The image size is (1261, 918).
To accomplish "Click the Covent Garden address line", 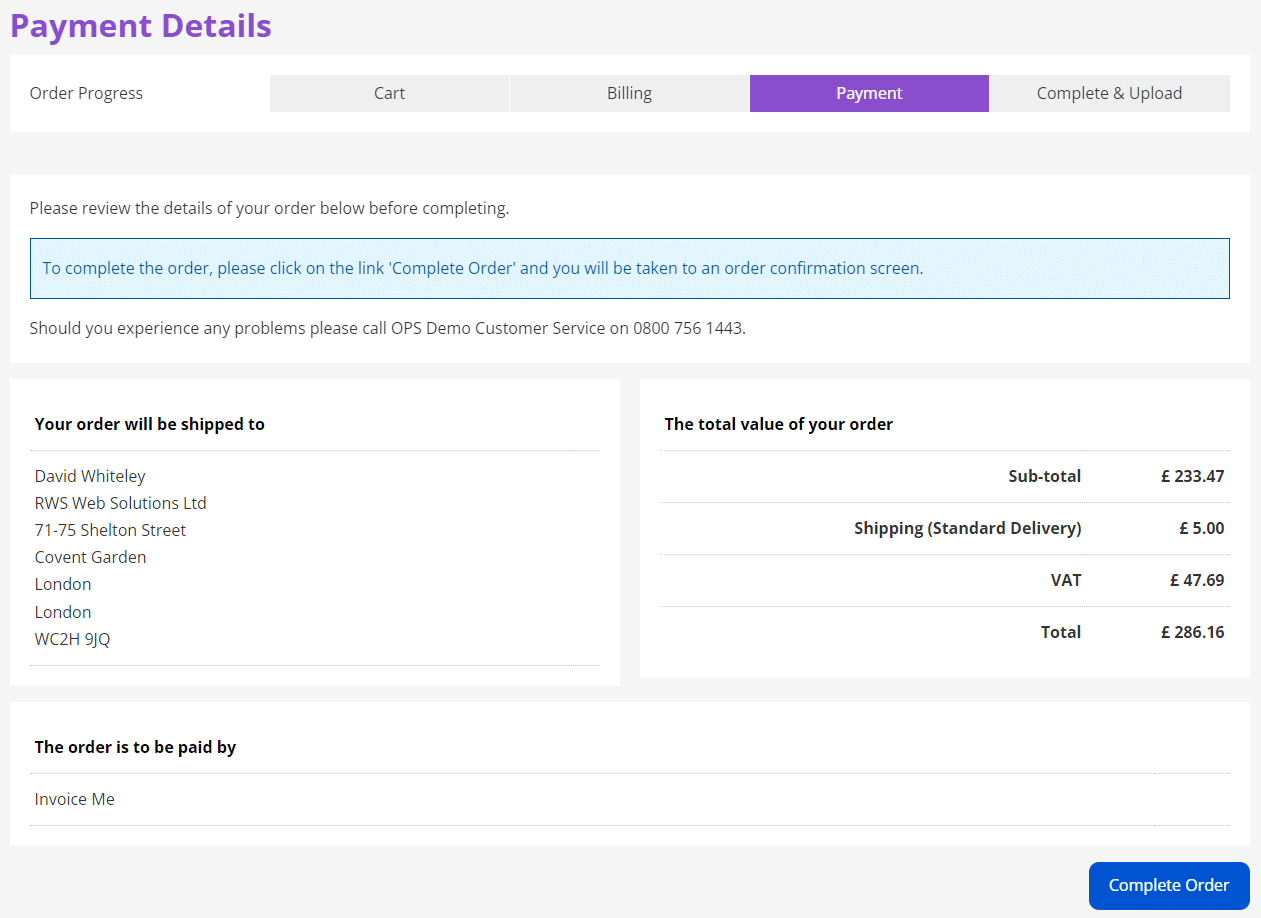I will 90,557.
